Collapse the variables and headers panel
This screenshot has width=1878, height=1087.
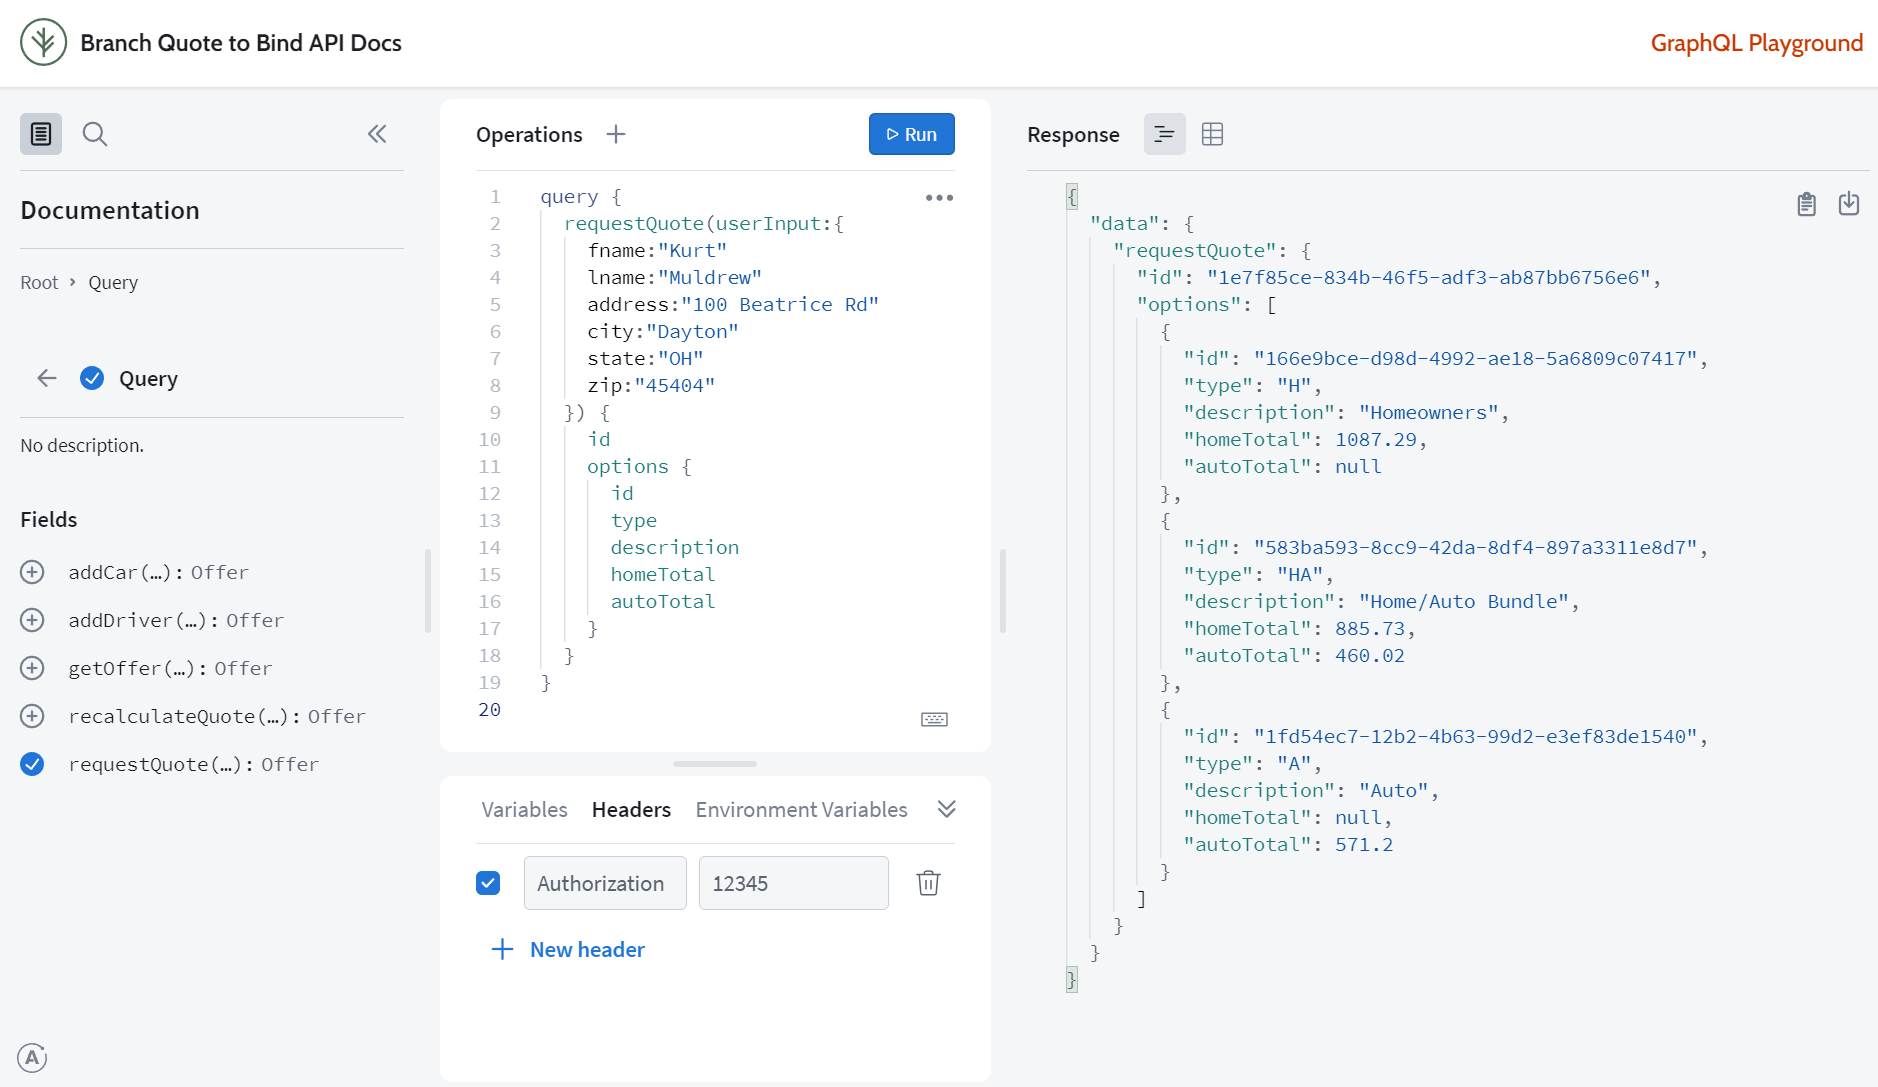pyautogui.click(x=946, y=809)
